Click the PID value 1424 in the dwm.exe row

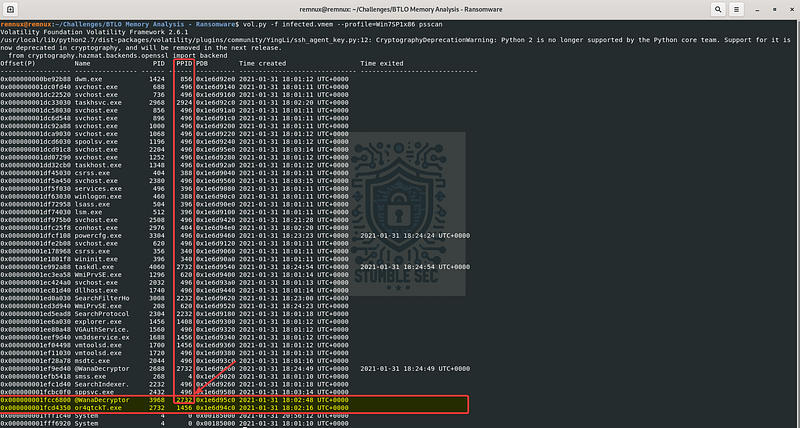(157, 79)
